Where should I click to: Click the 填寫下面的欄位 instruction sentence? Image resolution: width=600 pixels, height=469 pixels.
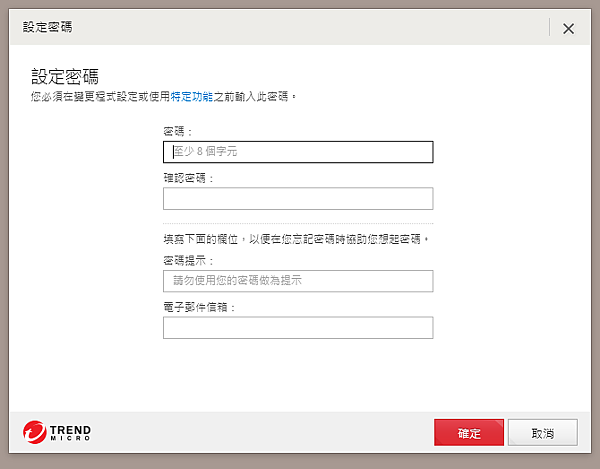[297, 239]
